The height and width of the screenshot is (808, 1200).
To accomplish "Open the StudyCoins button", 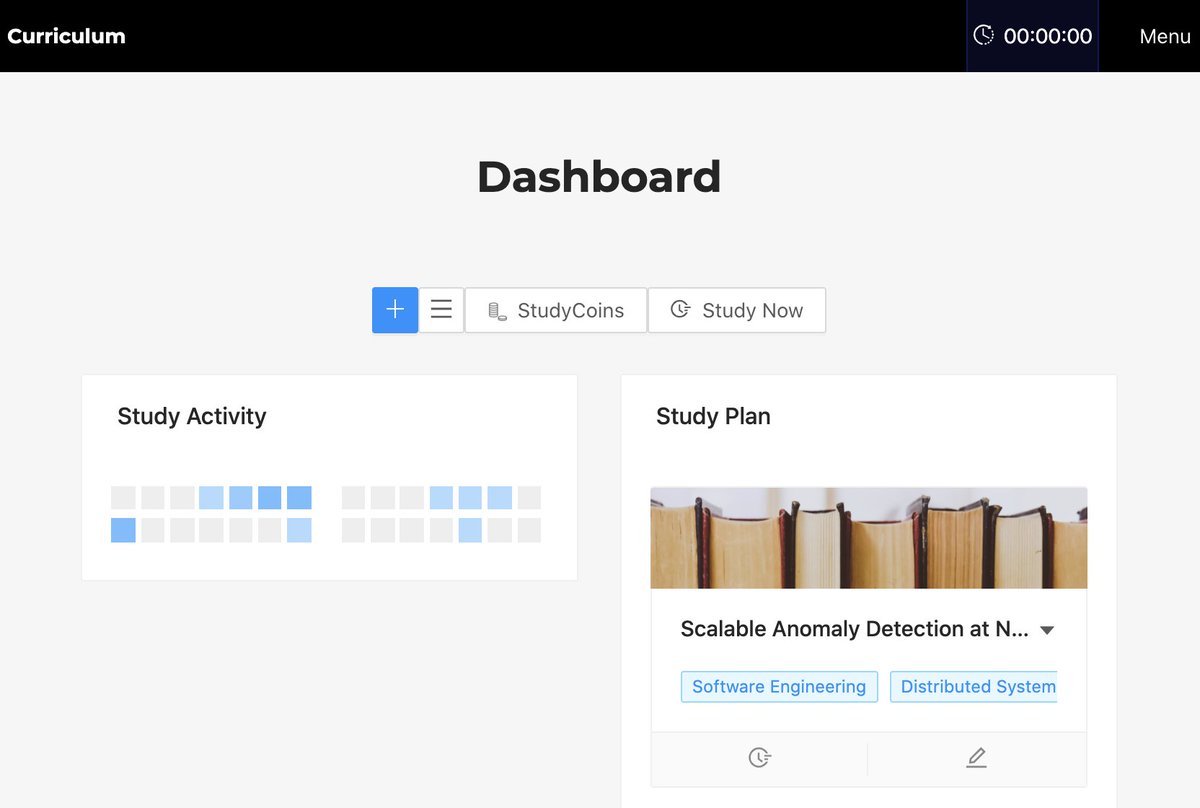I will (556, 310).
